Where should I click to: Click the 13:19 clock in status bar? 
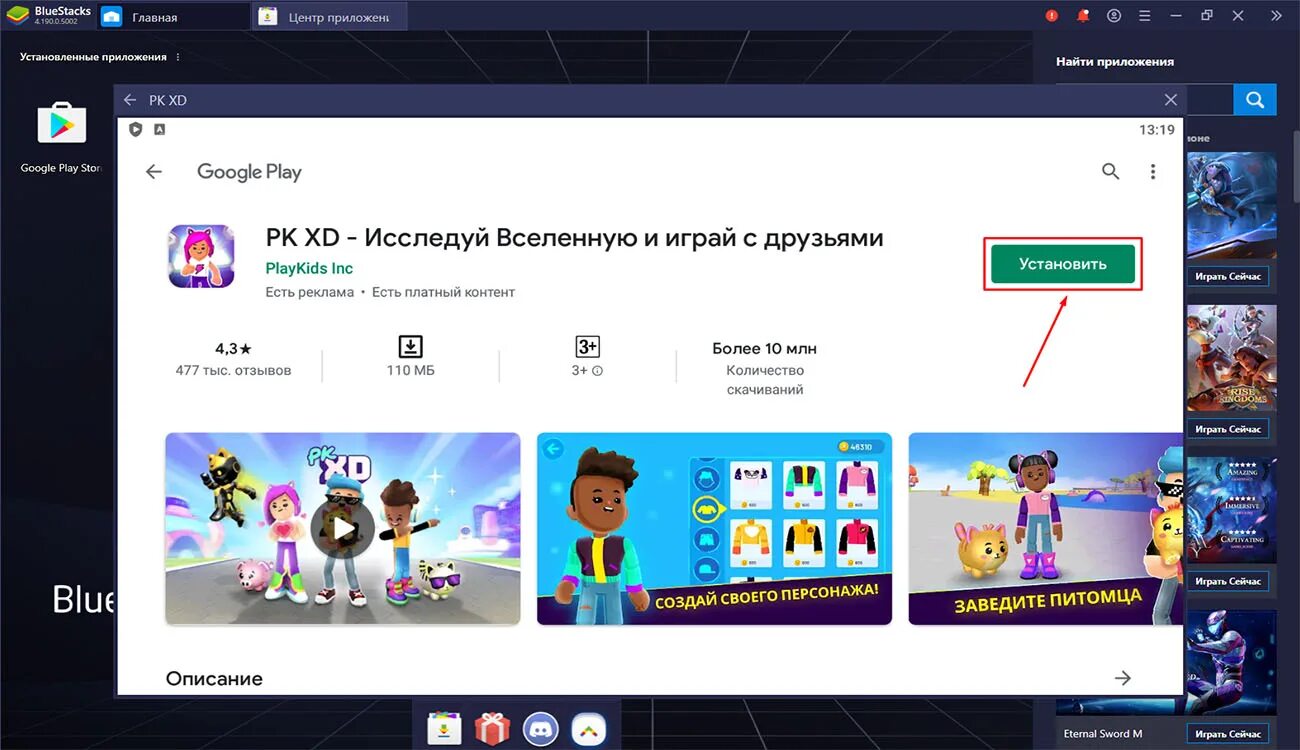coord(1157,130)
